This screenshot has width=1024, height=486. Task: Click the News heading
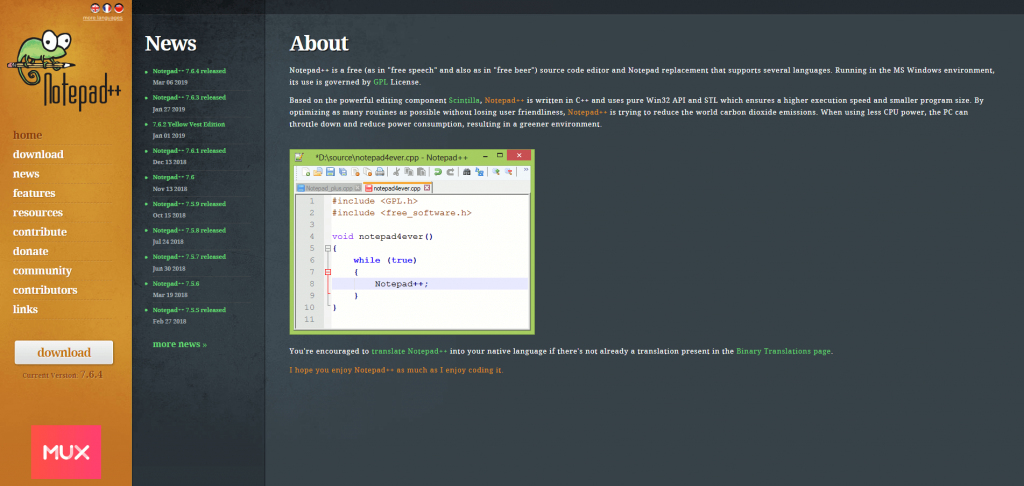point(170,44)
